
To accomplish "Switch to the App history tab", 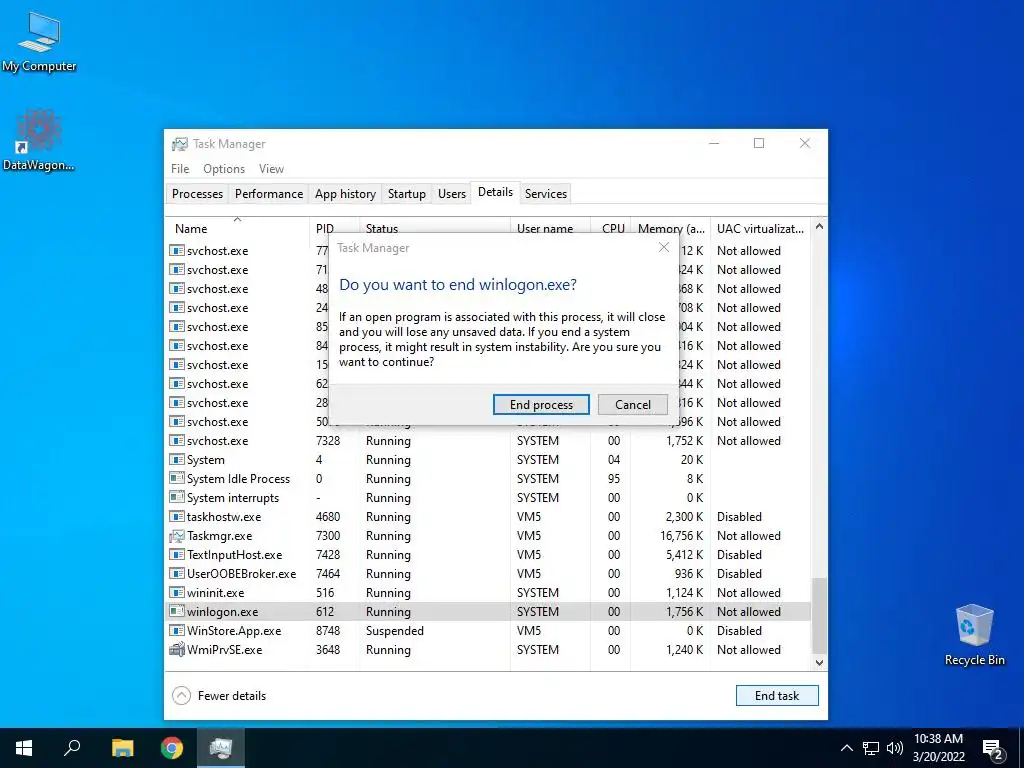I will point(345,194).
